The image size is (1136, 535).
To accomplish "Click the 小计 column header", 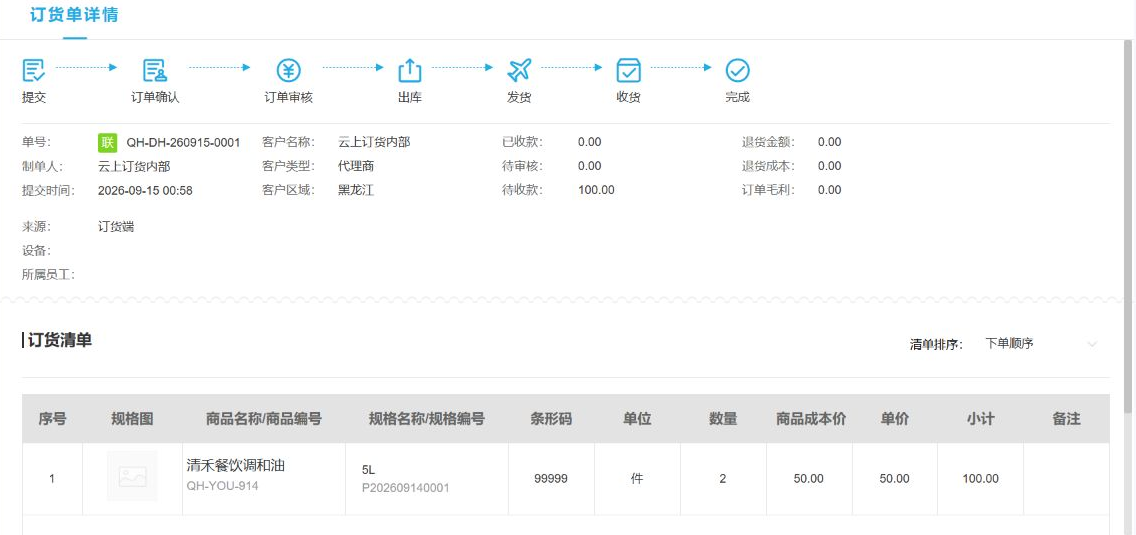I will (980, 418).
